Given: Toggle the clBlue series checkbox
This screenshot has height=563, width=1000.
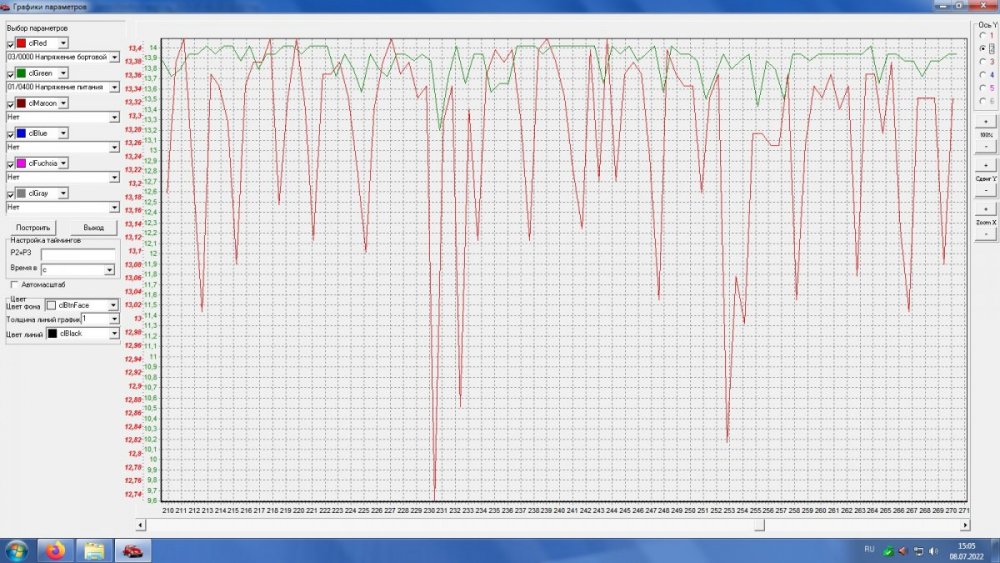Looking at the screenshot, I should coord(10,134).
